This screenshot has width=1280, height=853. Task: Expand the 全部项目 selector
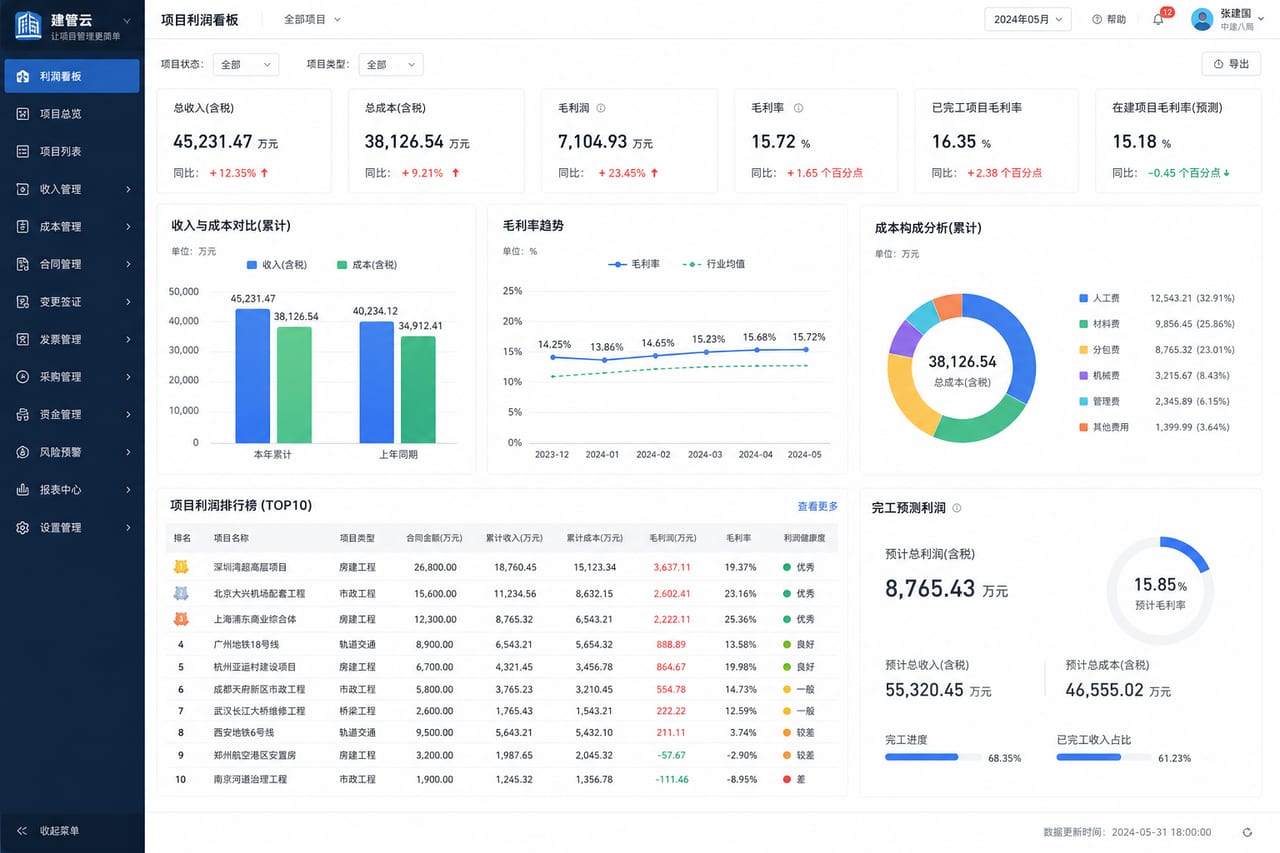pos(312,19)
